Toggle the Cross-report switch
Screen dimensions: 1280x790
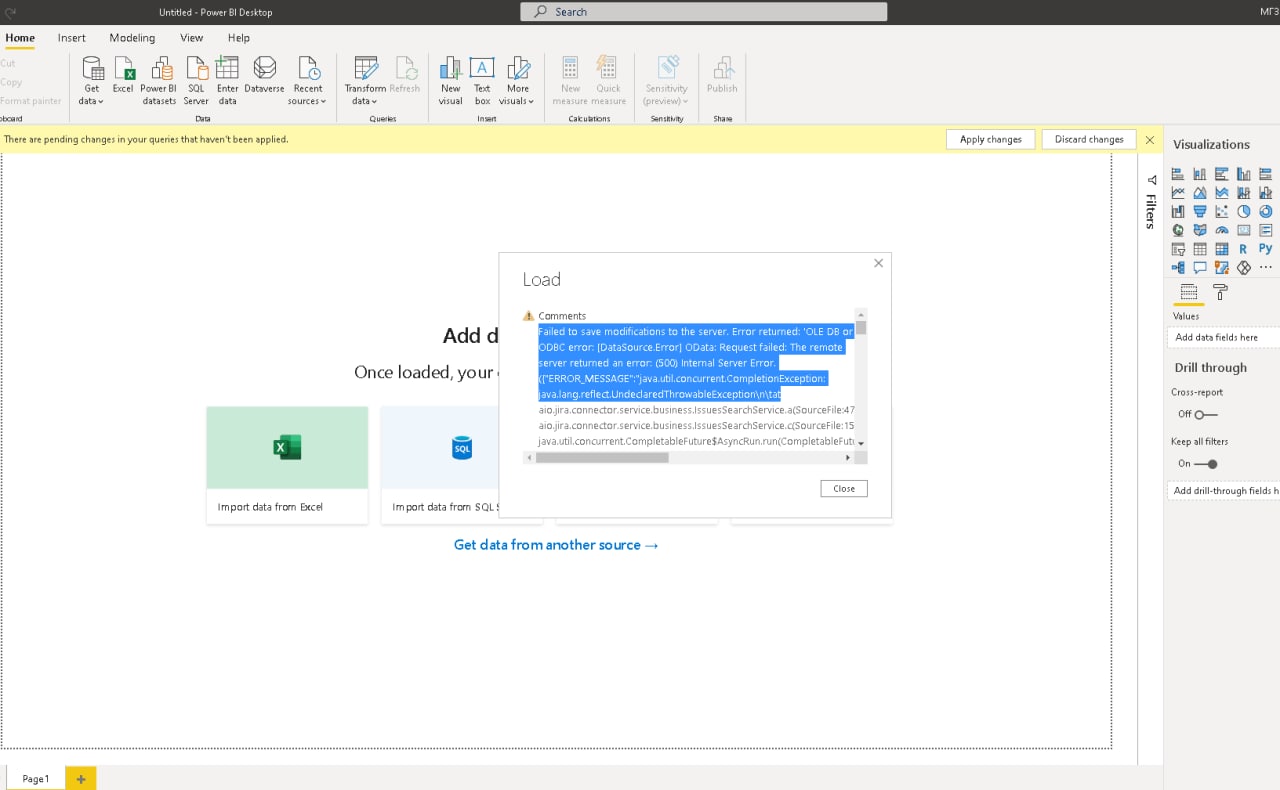(x=1206, y=414)
